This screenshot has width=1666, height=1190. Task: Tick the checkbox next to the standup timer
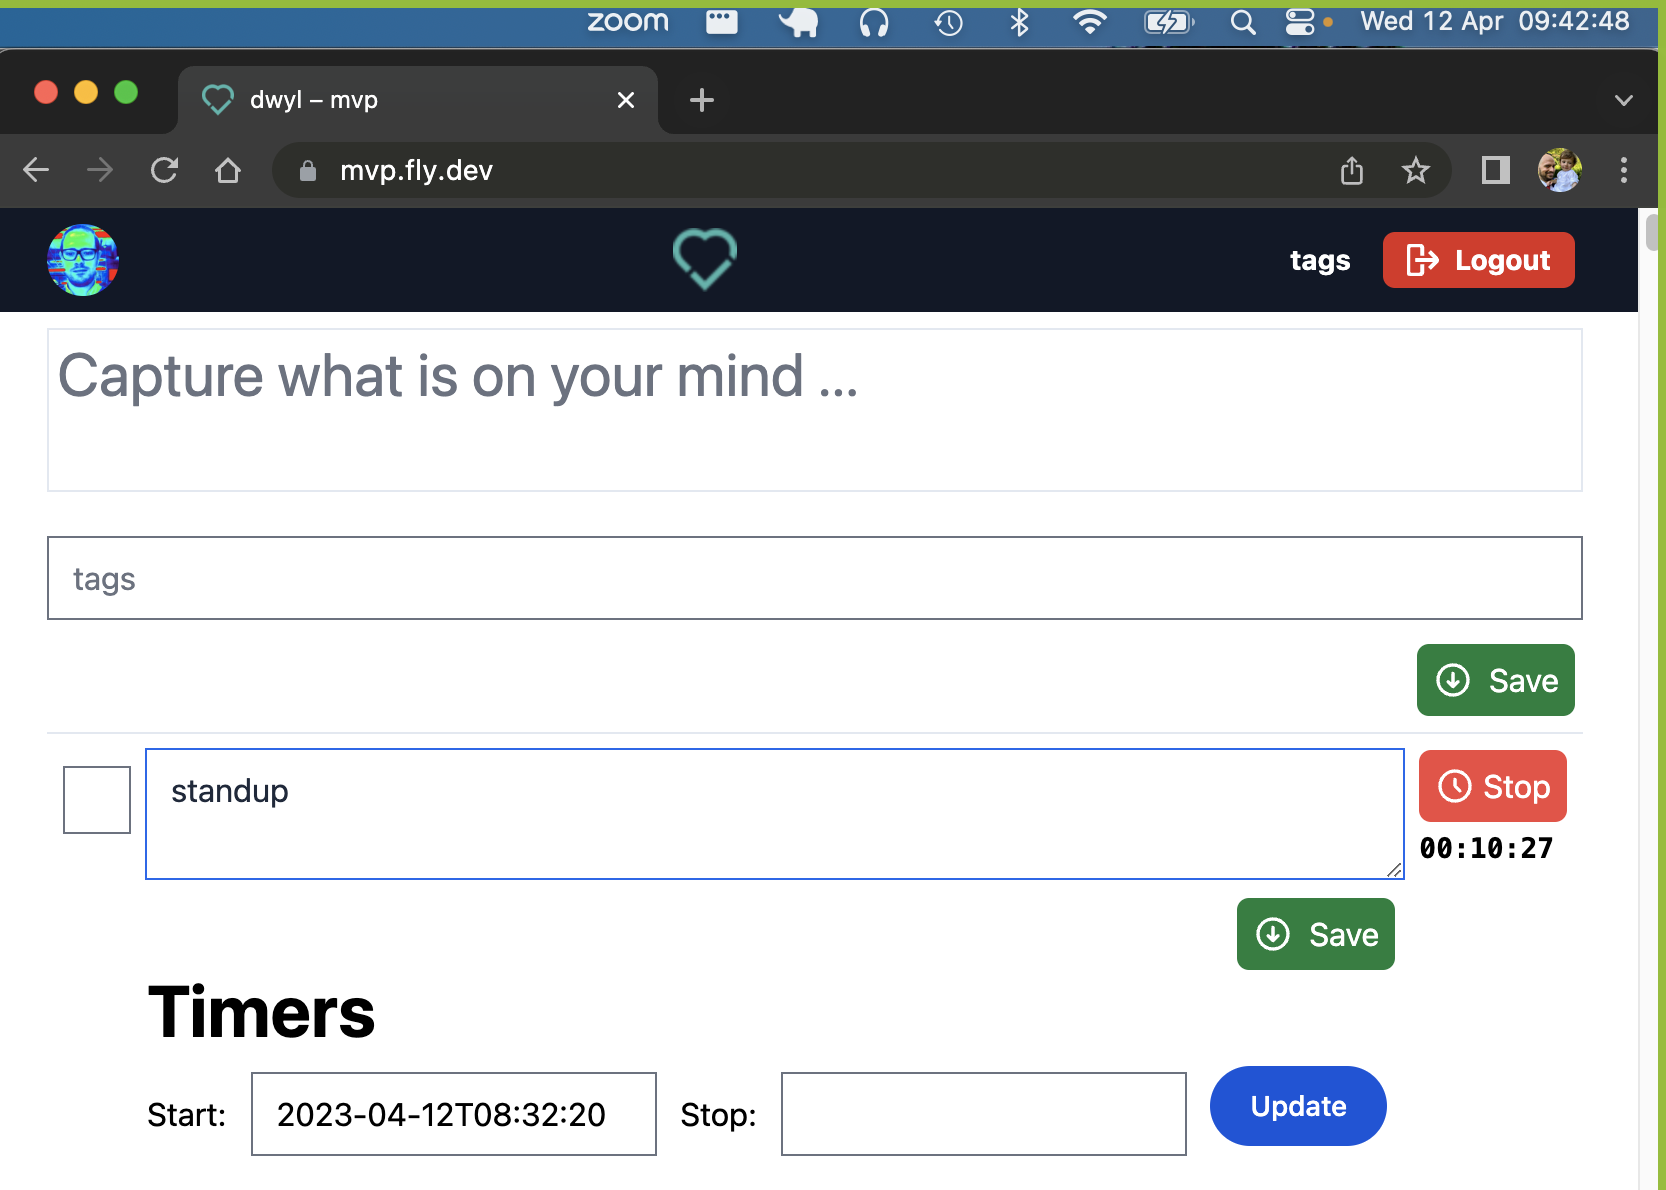coord(96,799)
